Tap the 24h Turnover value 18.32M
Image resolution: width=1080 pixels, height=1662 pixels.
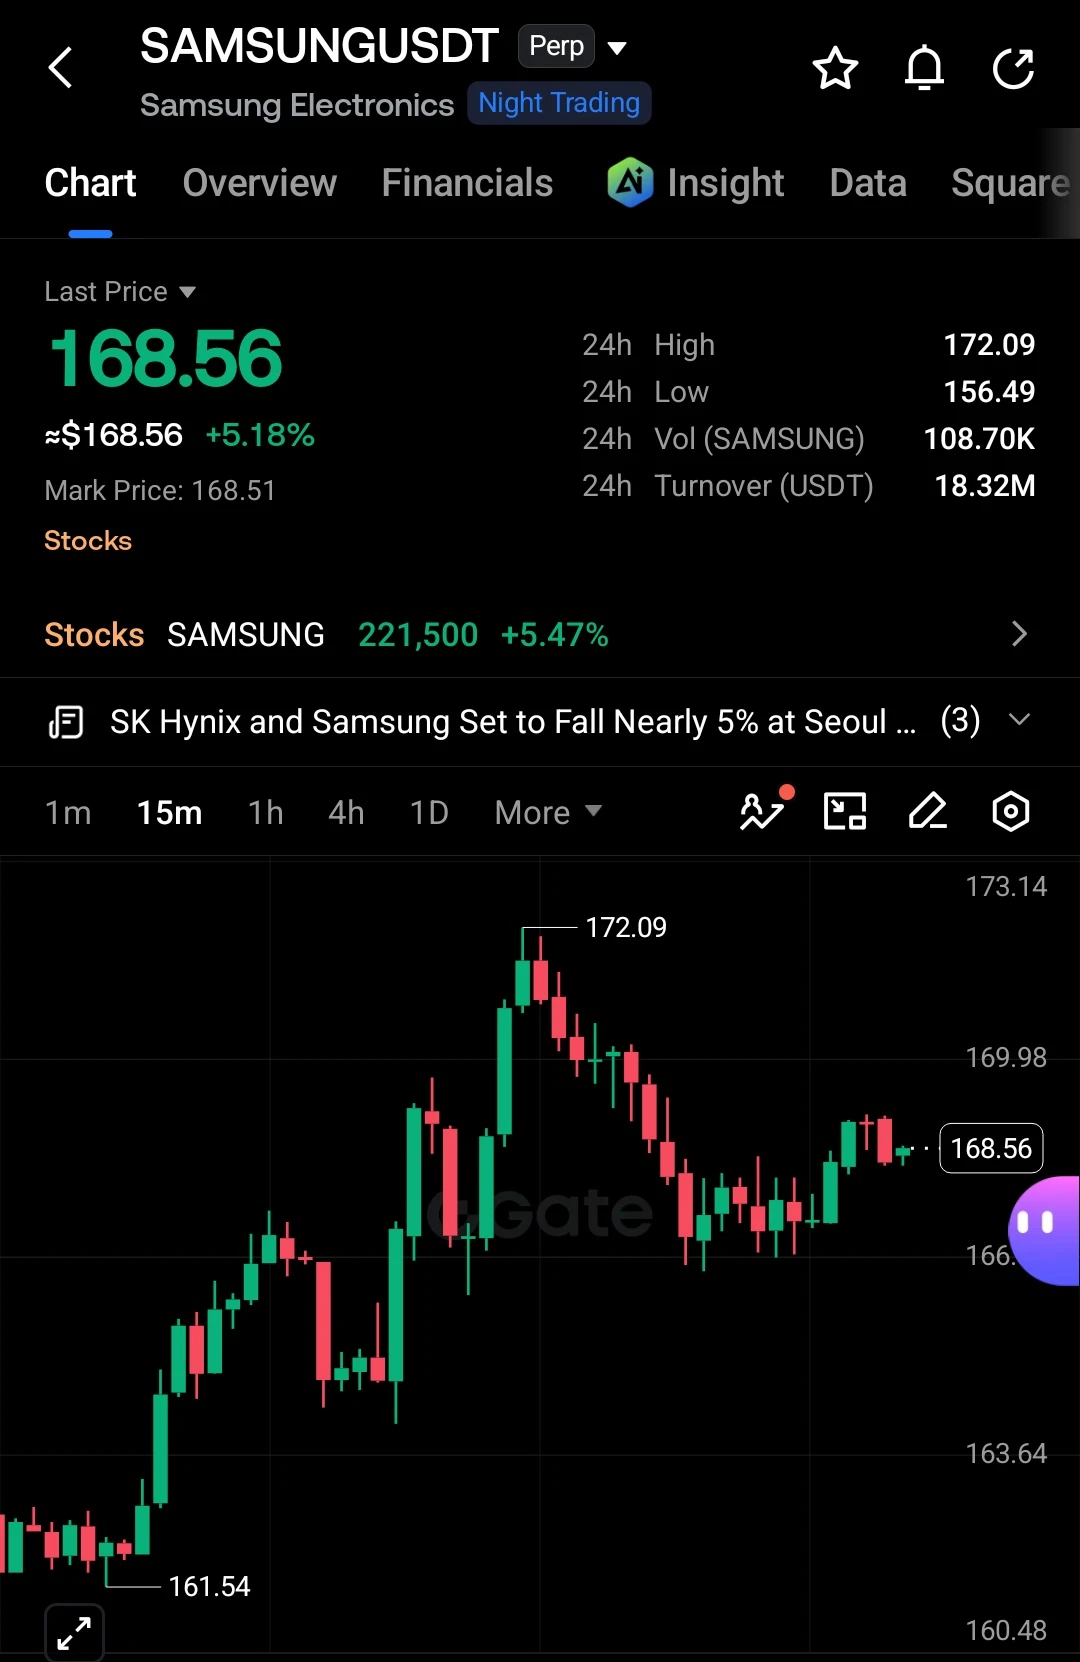(985, 486)
